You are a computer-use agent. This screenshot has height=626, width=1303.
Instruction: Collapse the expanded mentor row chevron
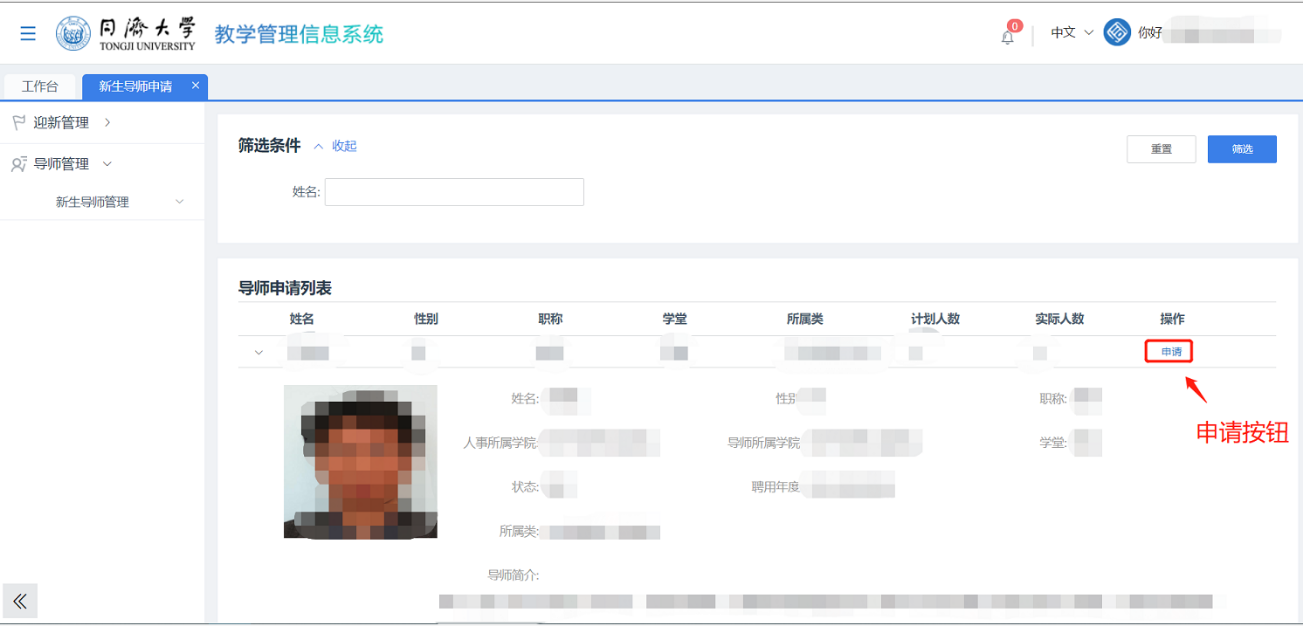(x=259, y=352)
